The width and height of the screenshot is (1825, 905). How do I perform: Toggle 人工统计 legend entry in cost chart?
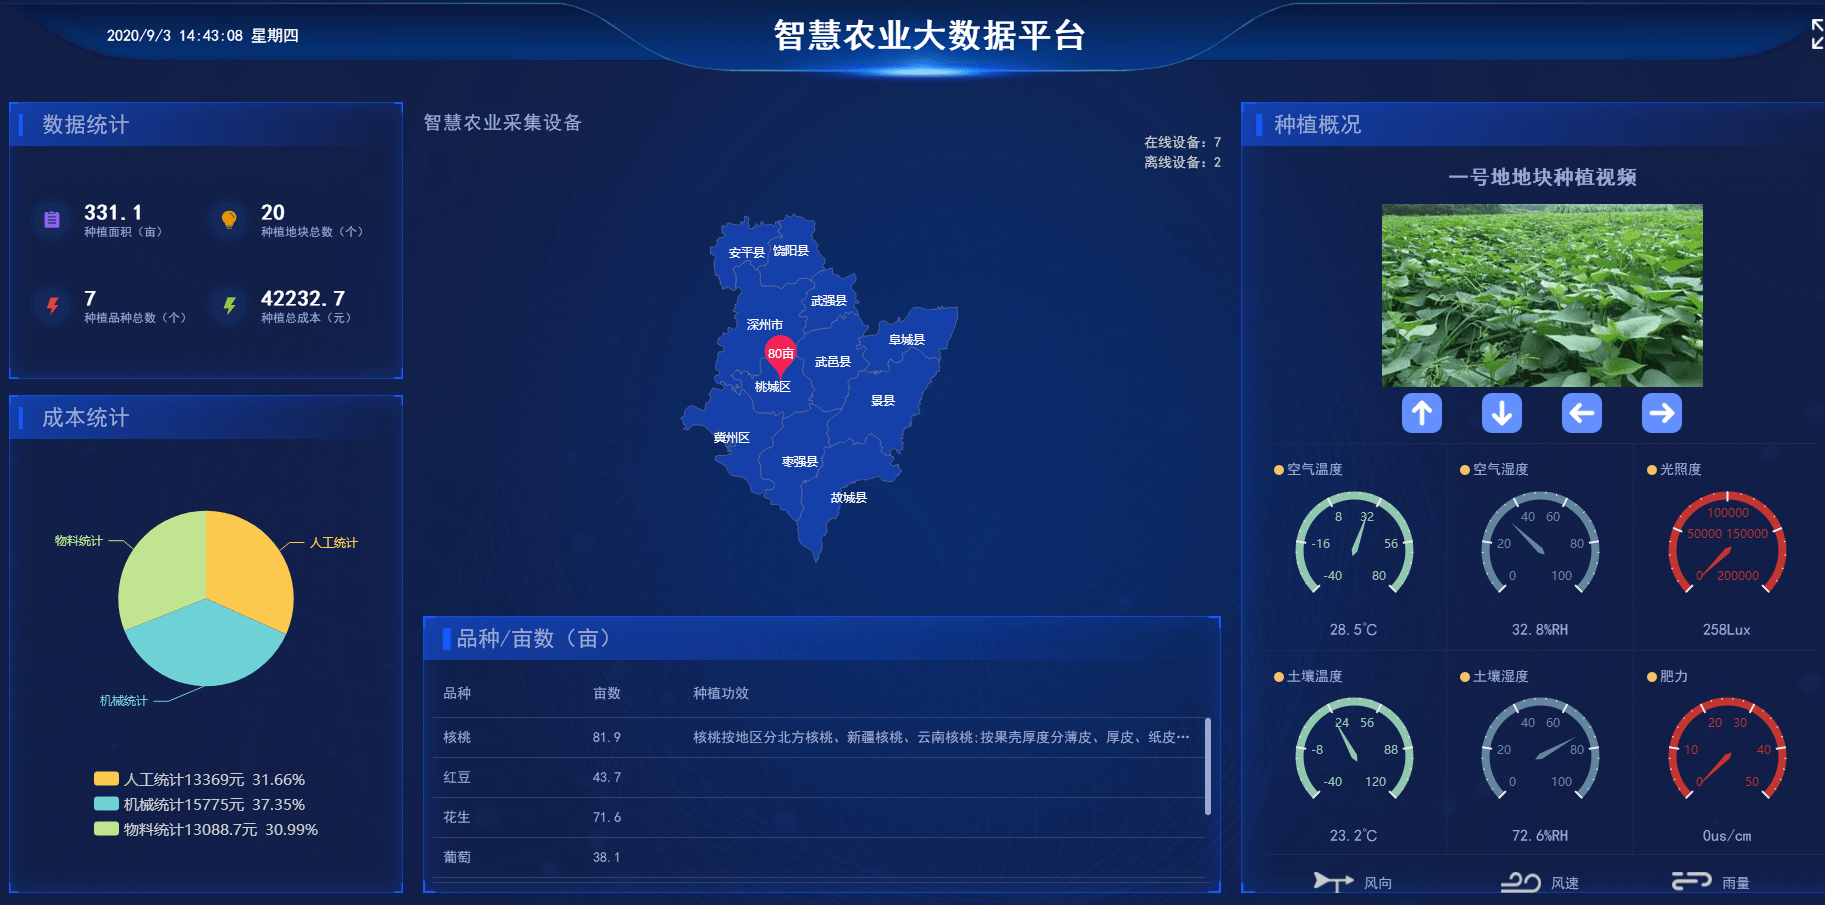pyautogui.click(x=200, y=779)
